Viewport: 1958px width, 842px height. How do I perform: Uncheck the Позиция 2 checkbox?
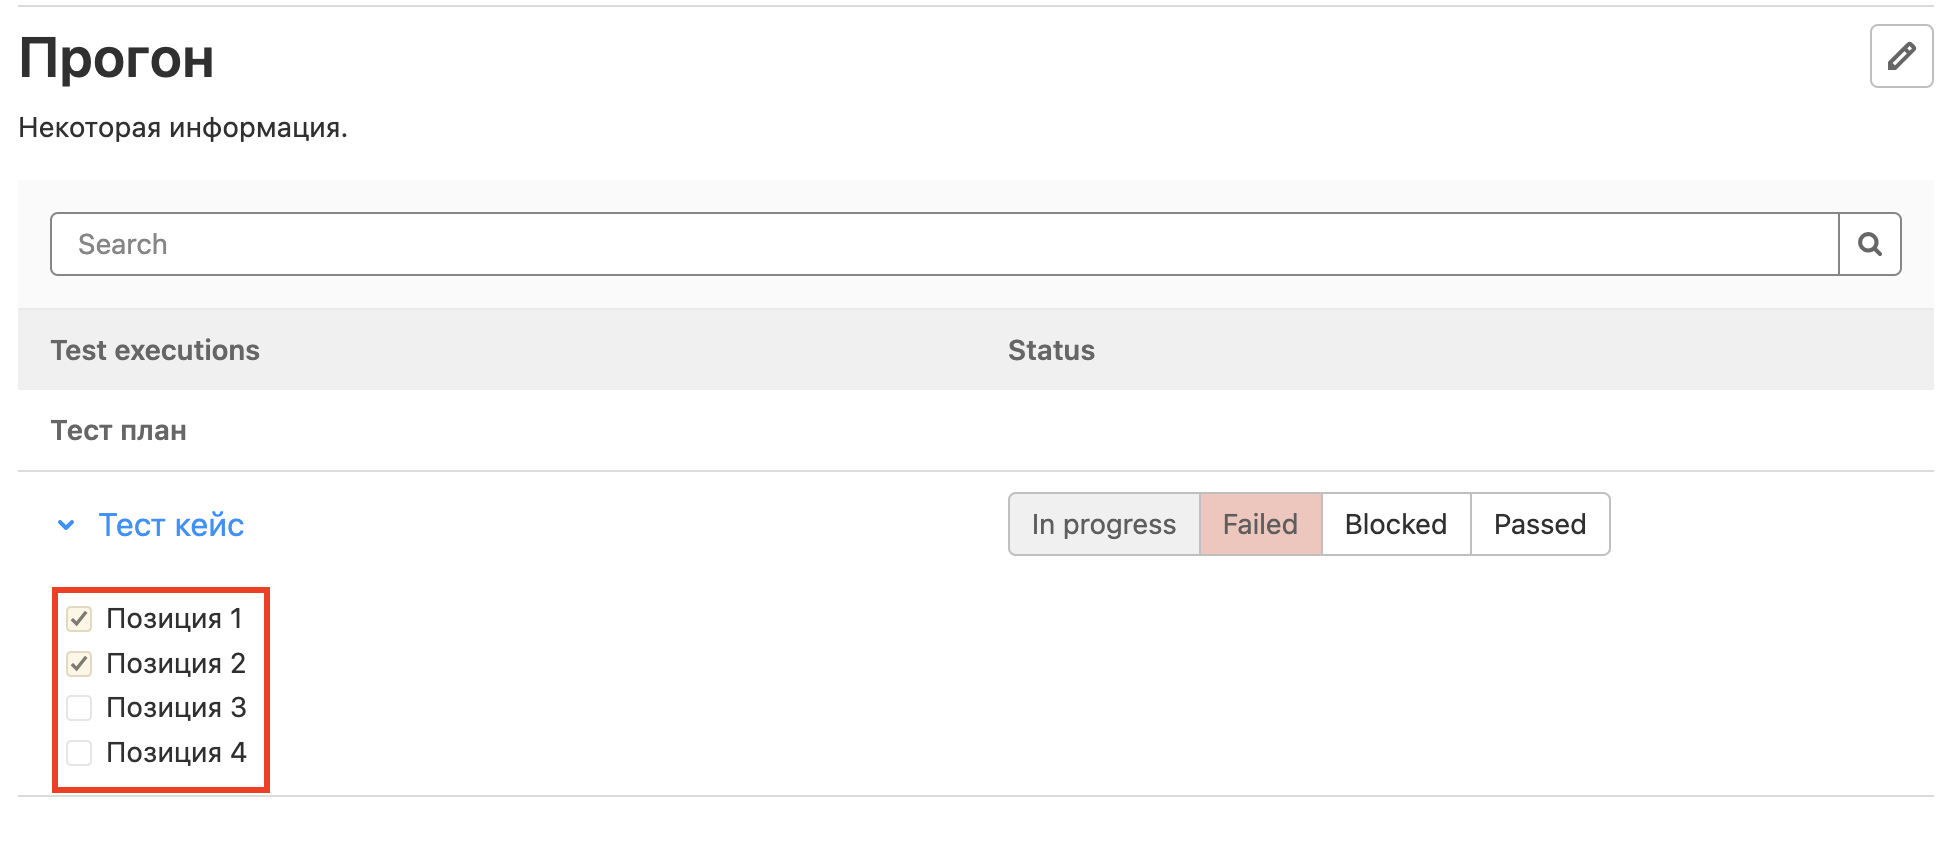click(x=79, y=663)
